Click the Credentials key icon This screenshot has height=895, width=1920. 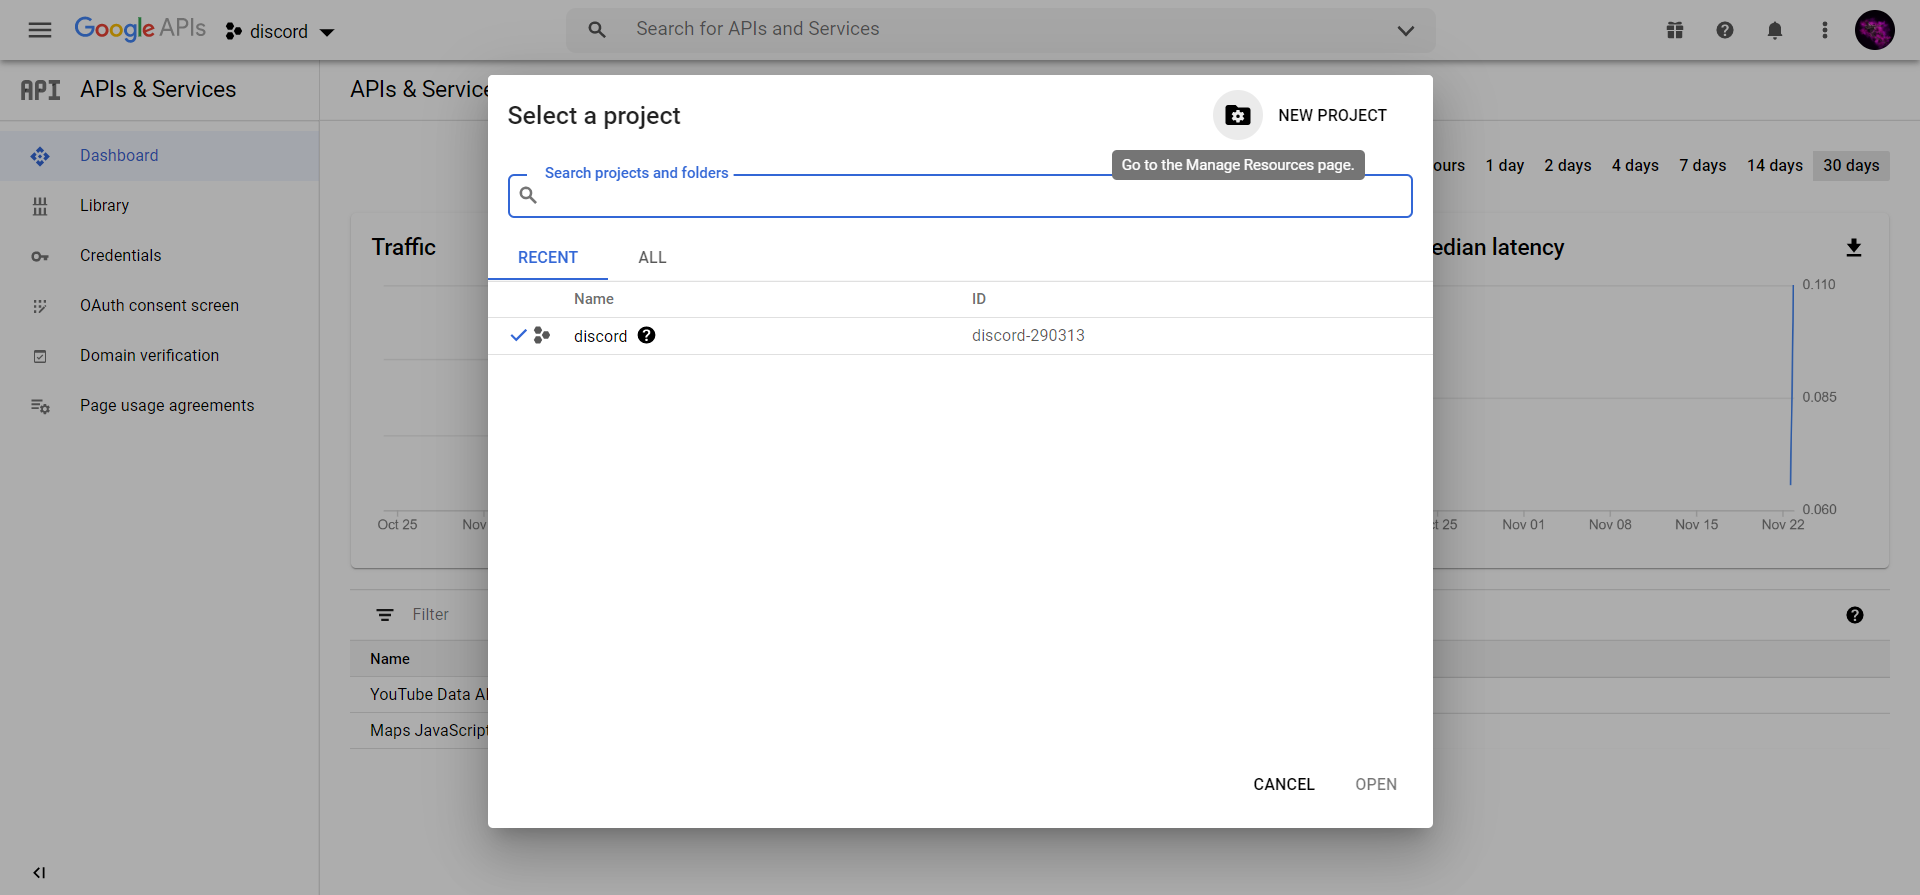click(40, 257)
